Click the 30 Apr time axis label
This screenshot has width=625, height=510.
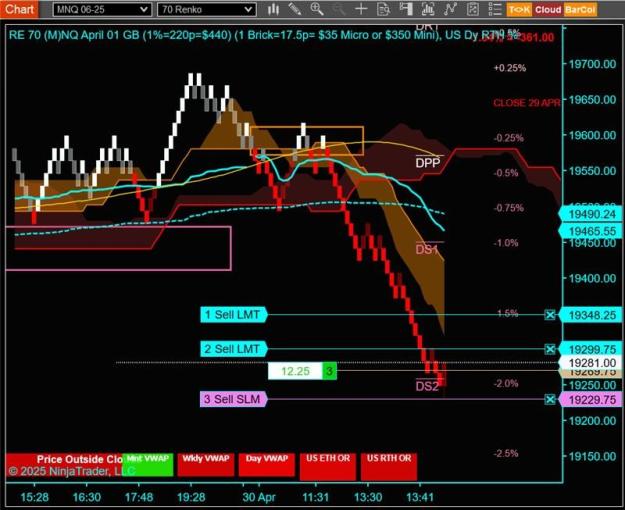pos(259,497)
